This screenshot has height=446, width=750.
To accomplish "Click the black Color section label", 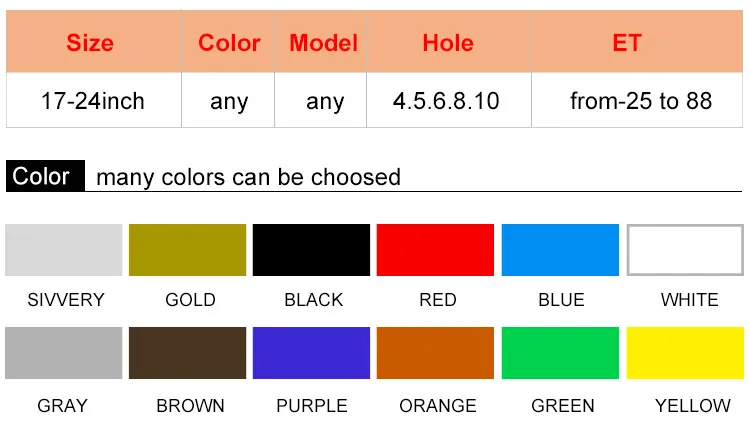I will (45, 176).
